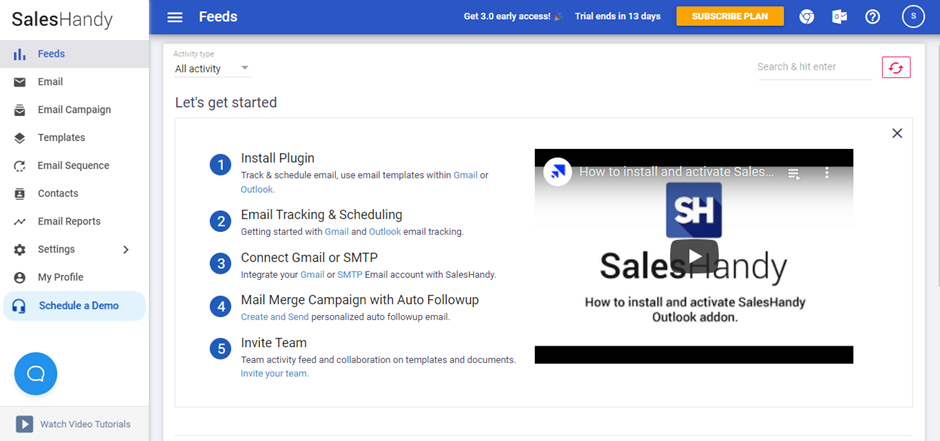The width and height of the screenshot is (940, 441).
Task: Click the Search & hit enter field
Action: (x=815, y=67)
